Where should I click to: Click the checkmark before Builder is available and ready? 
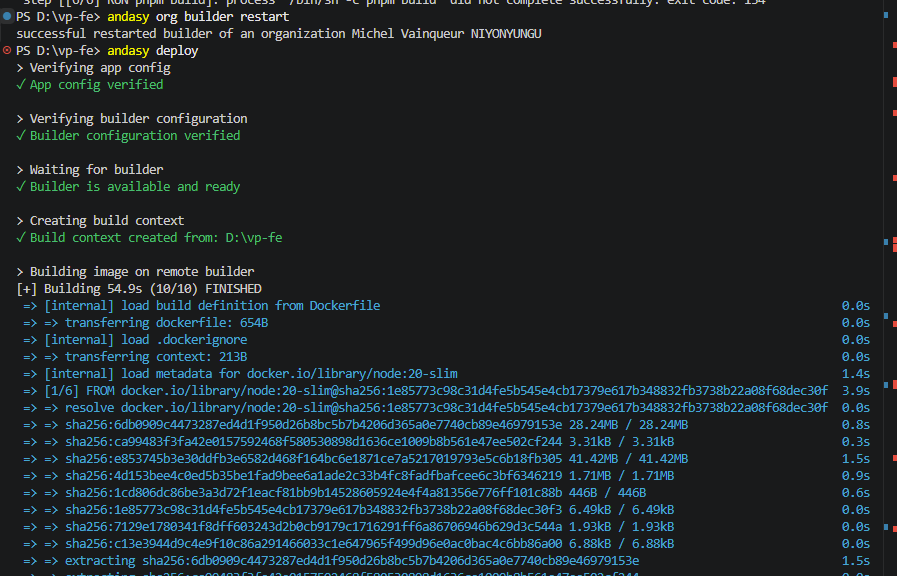pyautogui.click(x=21, y=187)
